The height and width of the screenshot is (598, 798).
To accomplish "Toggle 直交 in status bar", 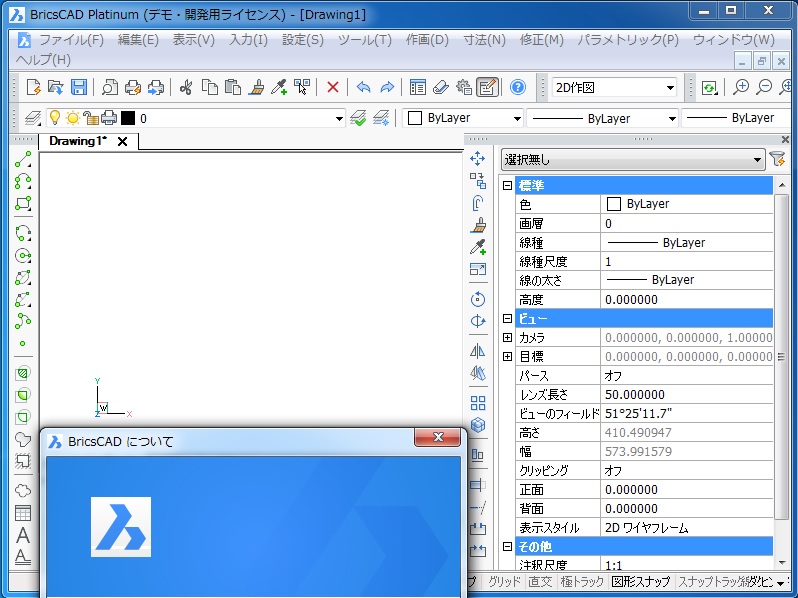I will (540, 581).
